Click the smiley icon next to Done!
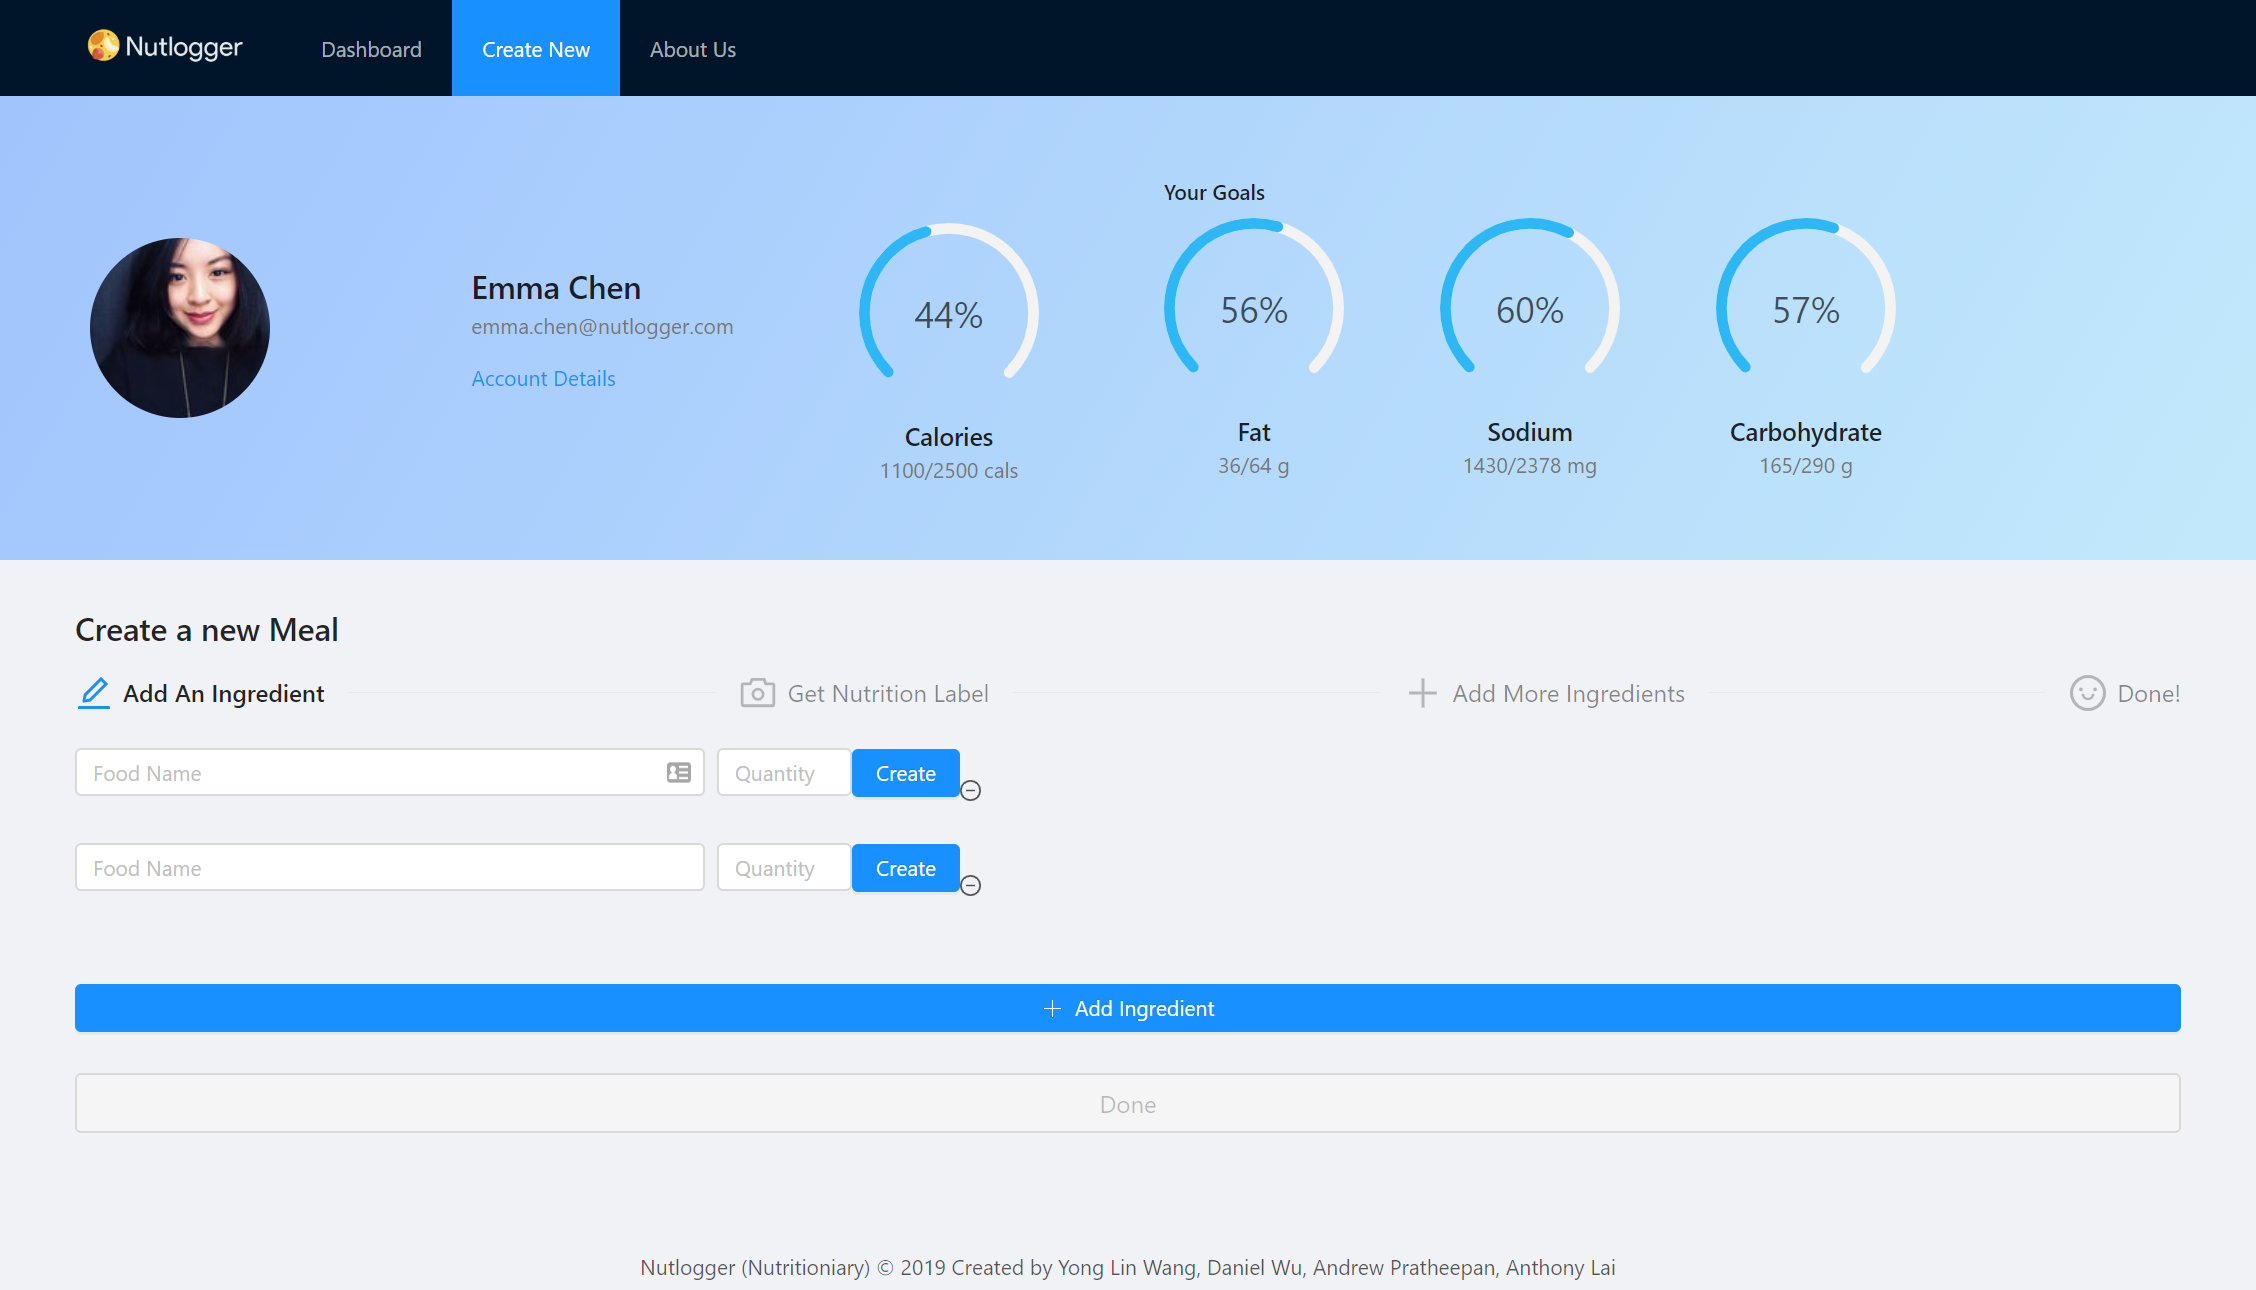This screenshot has width=2256, height=1290. point(2087,693)
